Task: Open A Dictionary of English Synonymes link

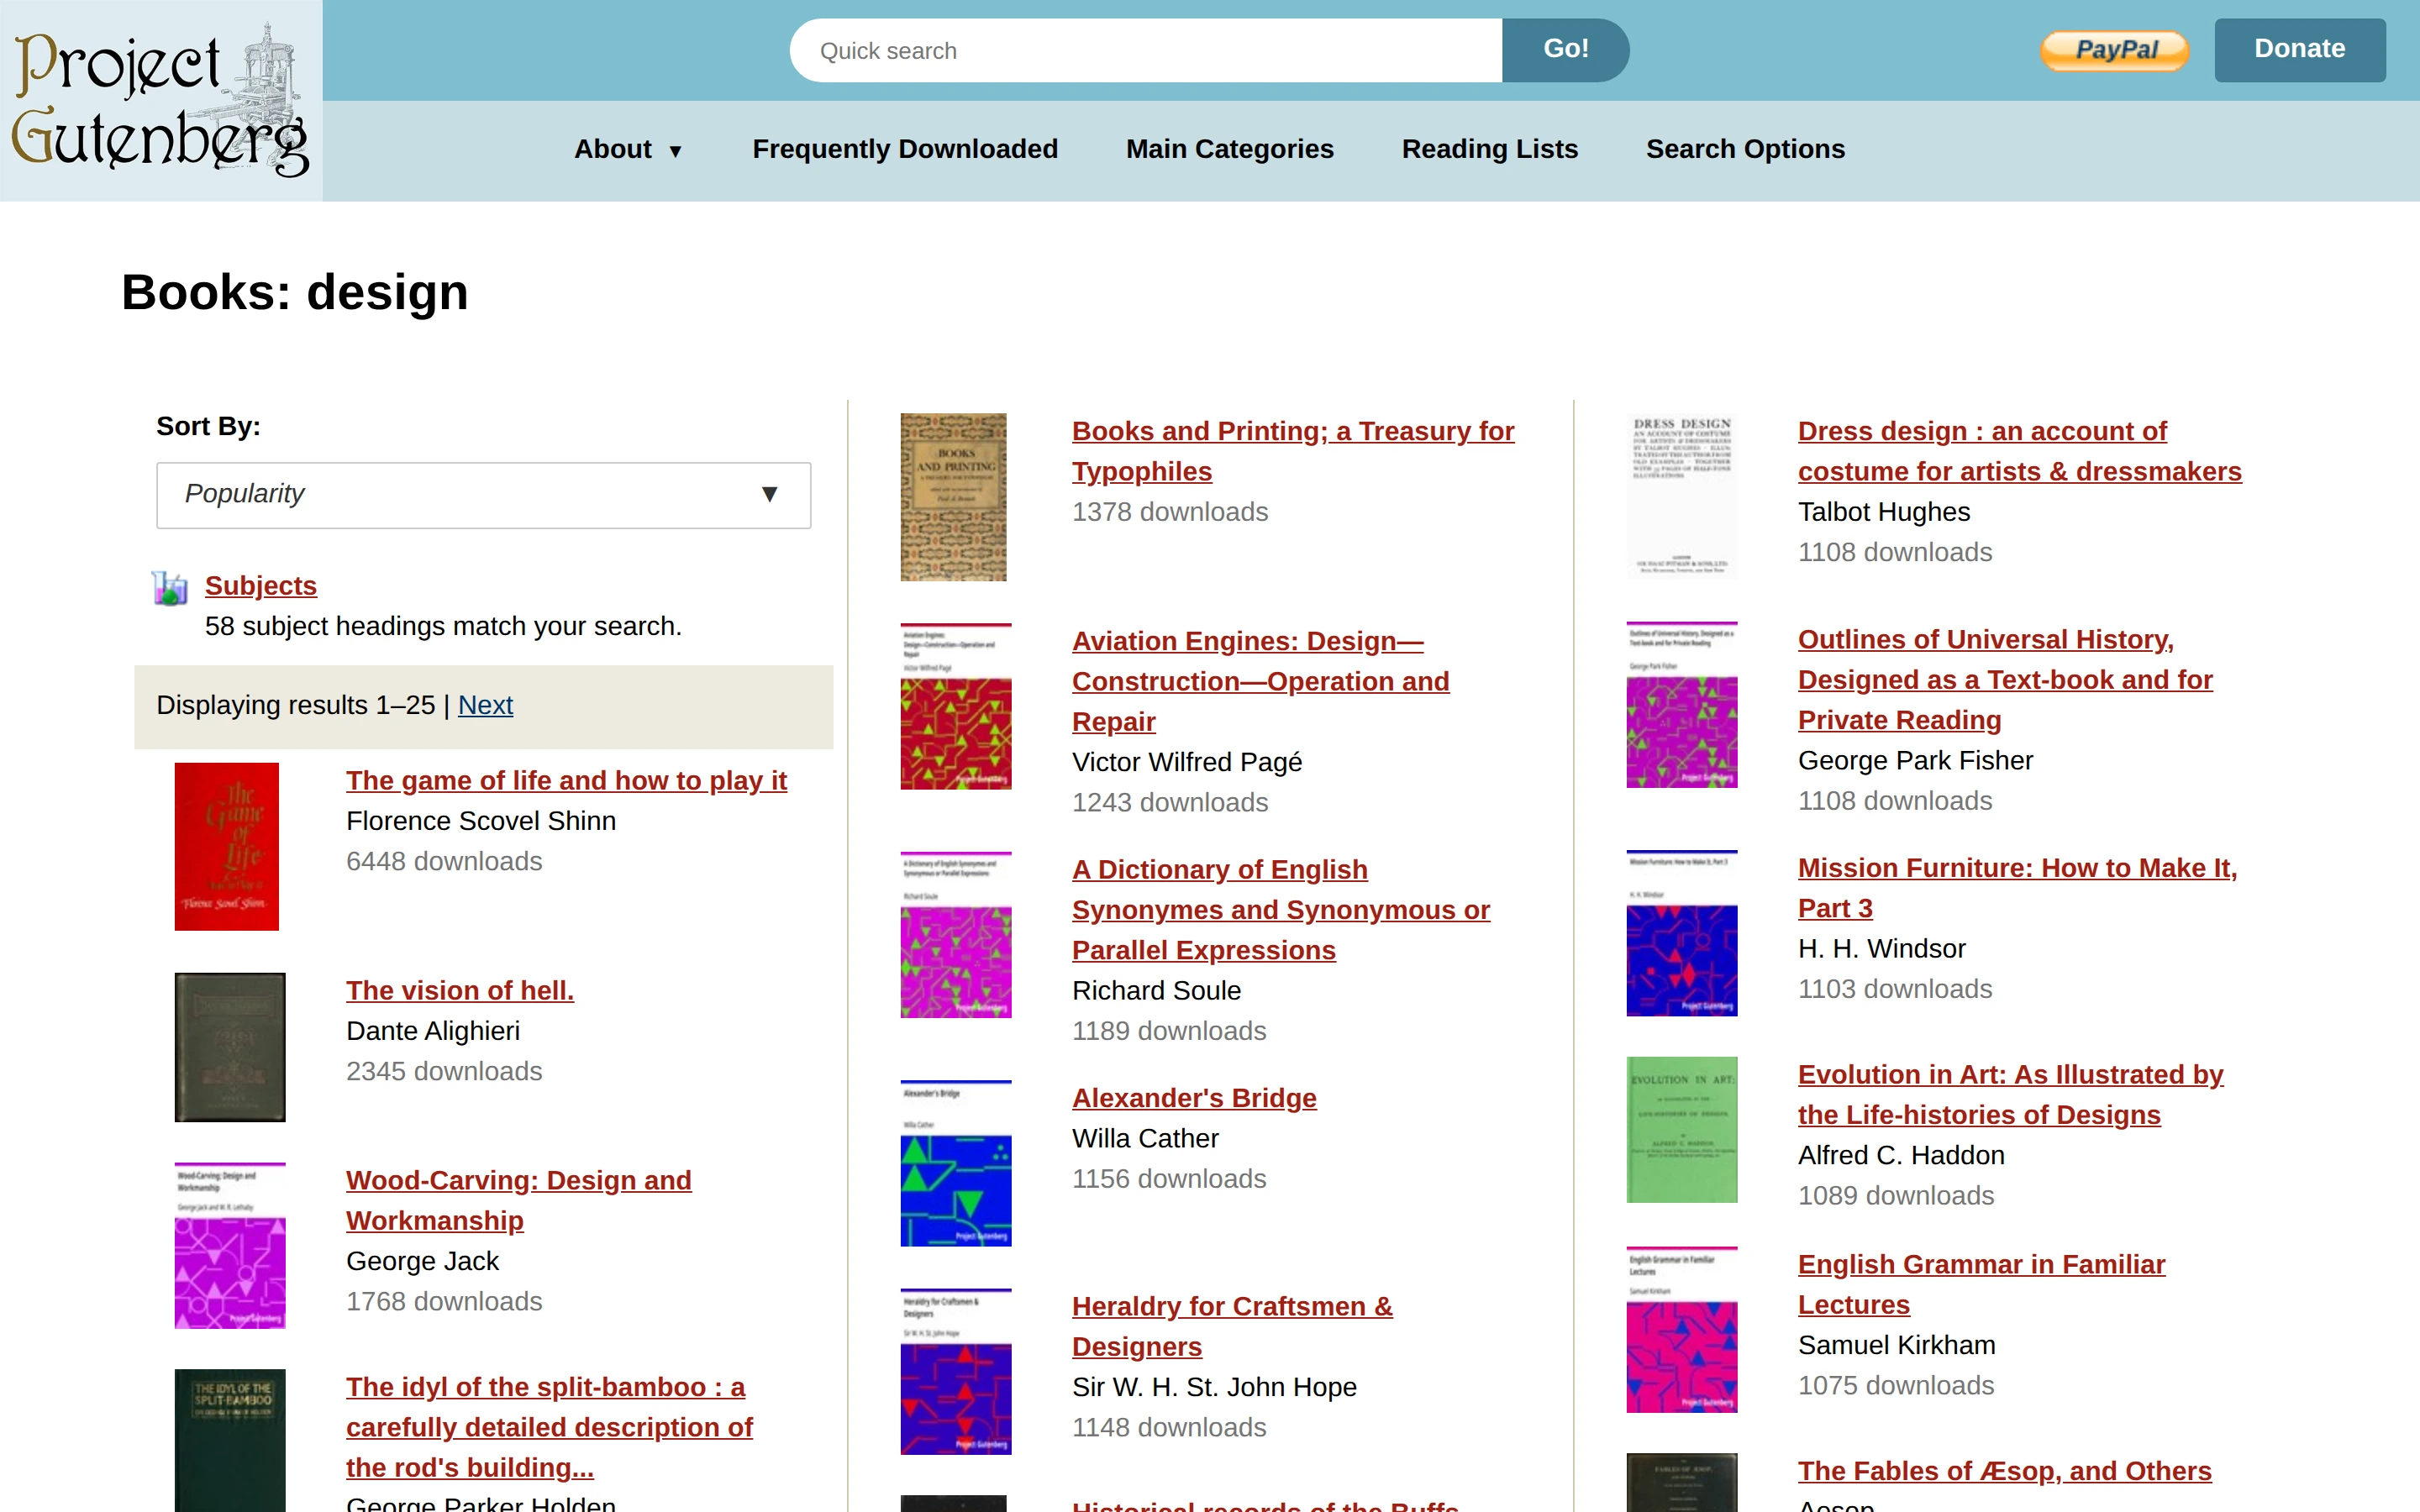Action: pyautogui.click(x=1281, y=910)
